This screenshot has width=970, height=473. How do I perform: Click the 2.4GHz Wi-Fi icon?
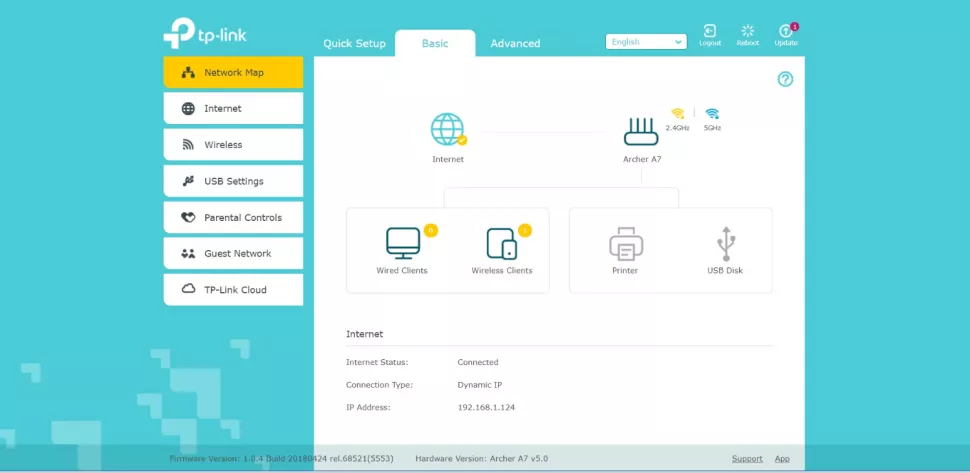[678, 114]
